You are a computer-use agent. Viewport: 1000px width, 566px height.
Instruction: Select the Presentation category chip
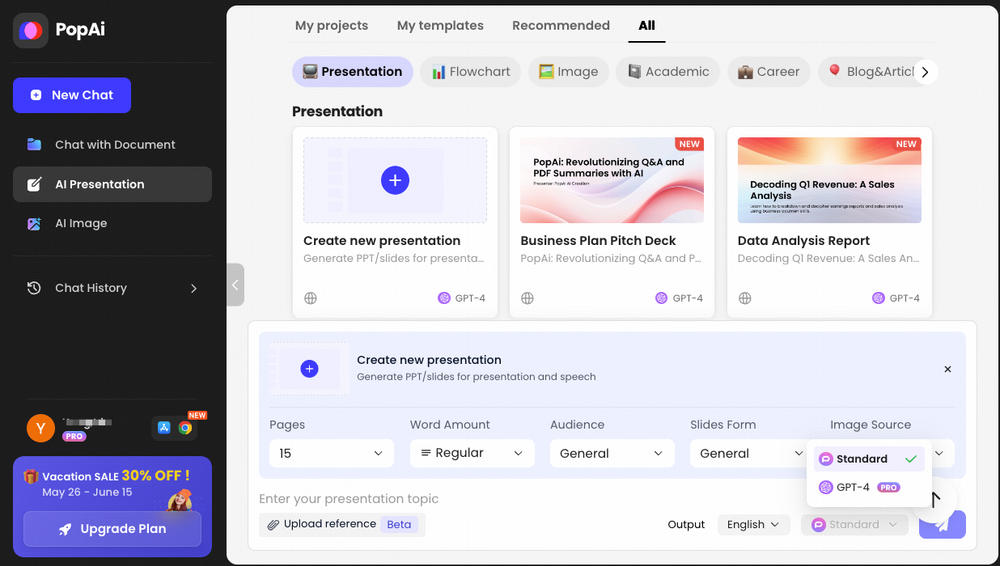[352, 71]
